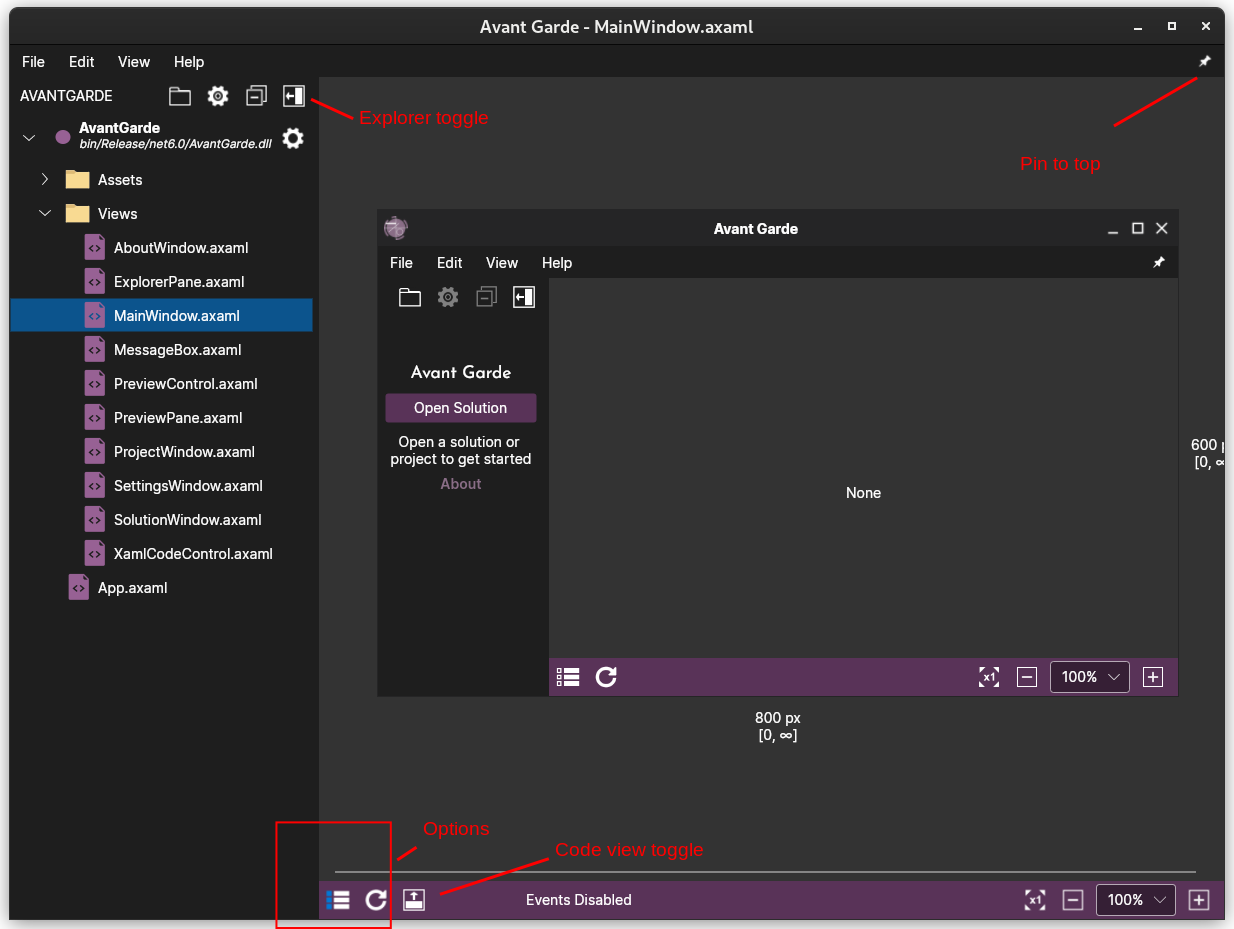Image resolution: width=1234 pixels, height=929 pixels.
Task: Open the Help menu
Action: [188, 61]
